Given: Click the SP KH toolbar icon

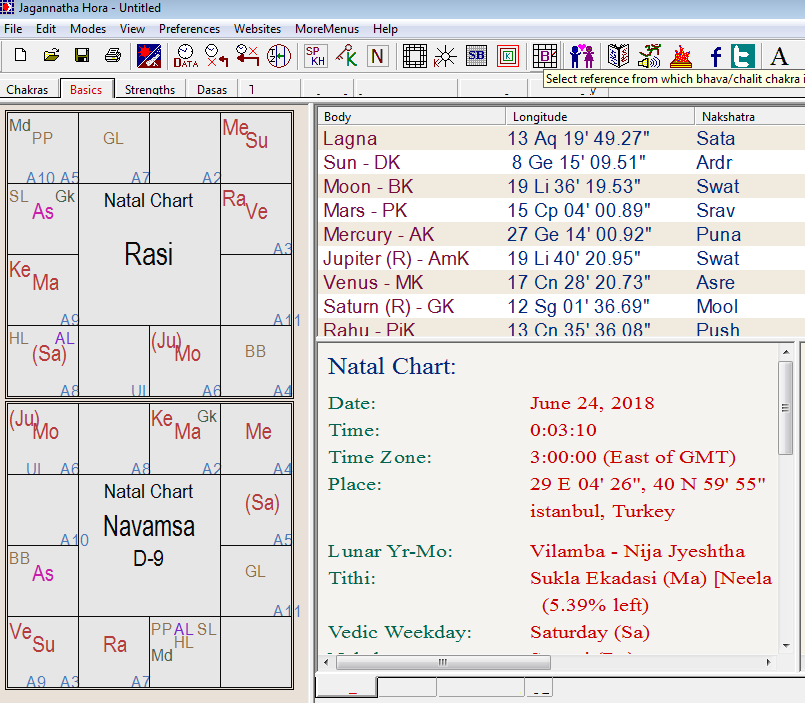Looking at the screenshot, I should pyautogui.click(x=315, y=55).
